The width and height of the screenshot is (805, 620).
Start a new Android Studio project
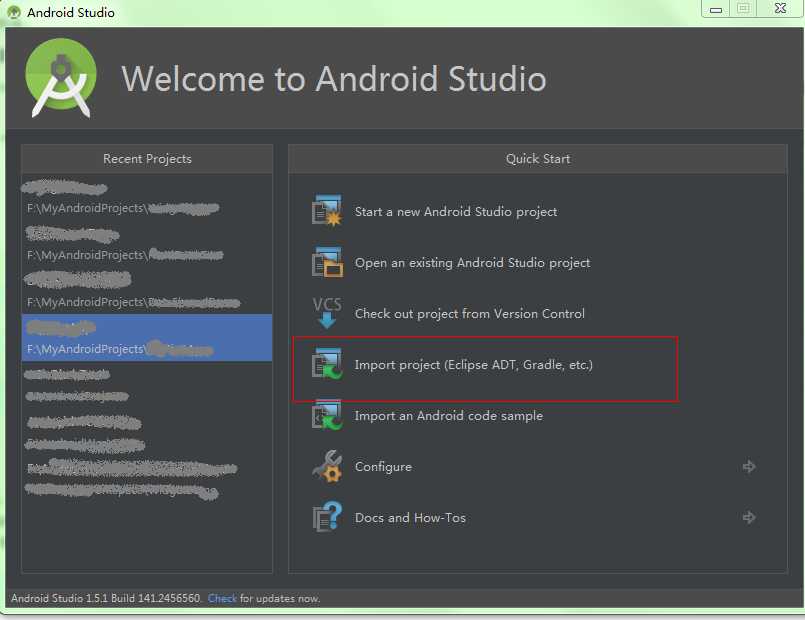pyautogui.click(x=456, y=211)
